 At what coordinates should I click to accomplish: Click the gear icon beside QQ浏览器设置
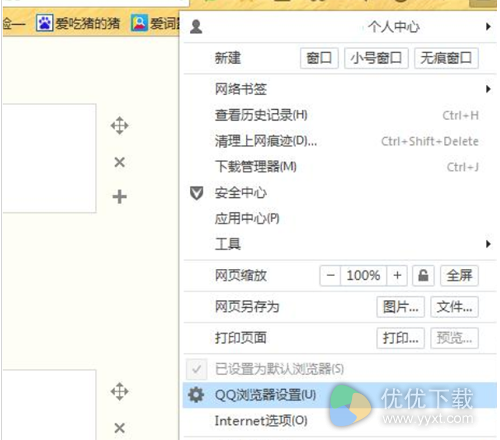(196, 395)
